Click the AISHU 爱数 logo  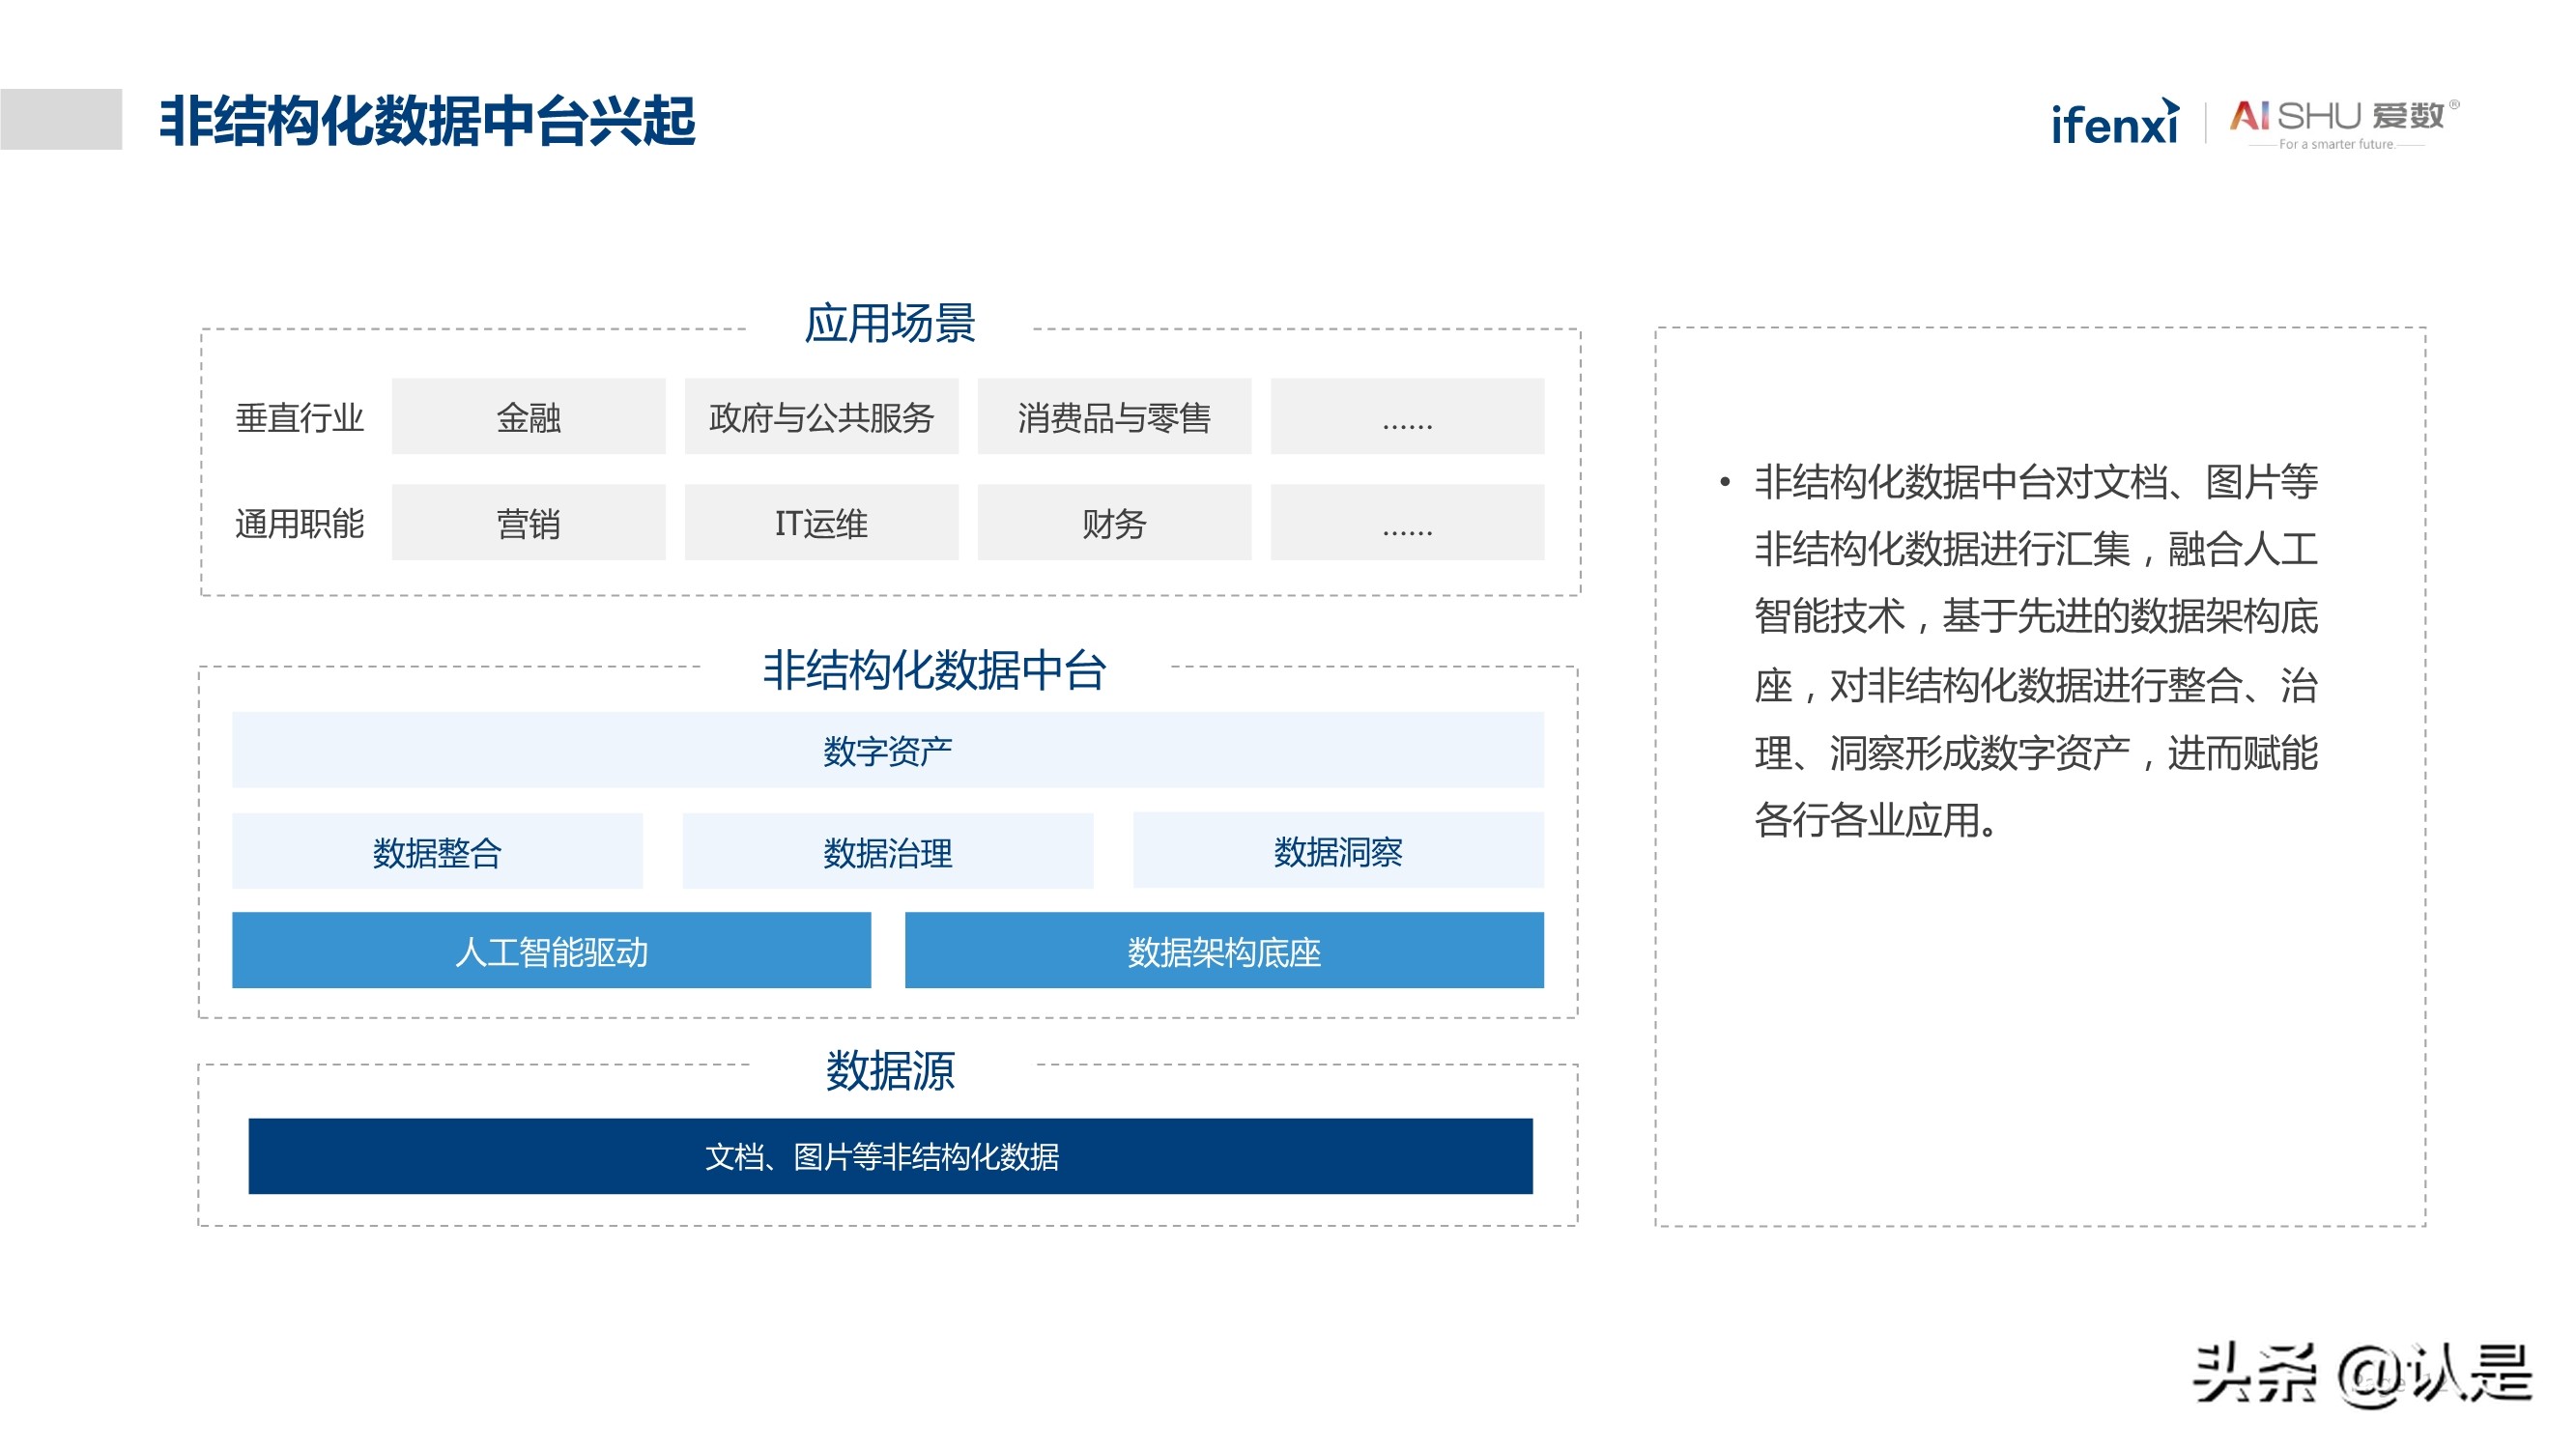click(x=2343, y=124)
